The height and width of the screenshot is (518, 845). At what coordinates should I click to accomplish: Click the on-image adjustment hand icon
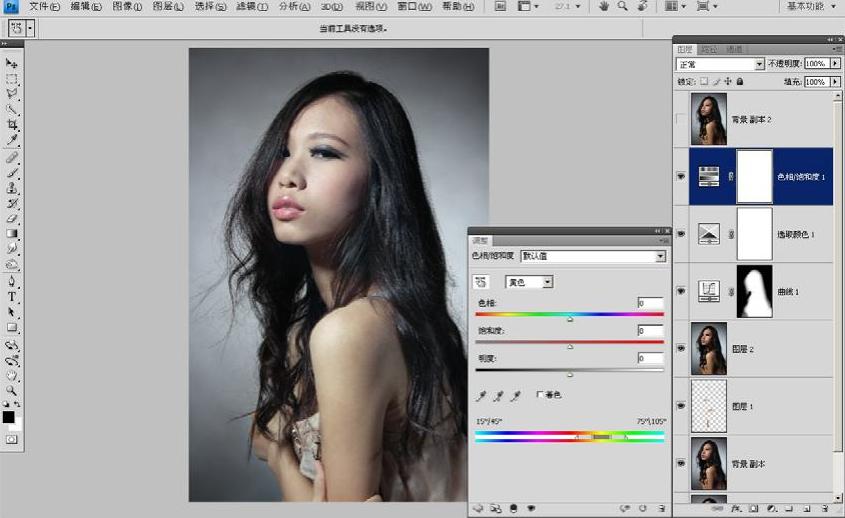coord(481,282)
